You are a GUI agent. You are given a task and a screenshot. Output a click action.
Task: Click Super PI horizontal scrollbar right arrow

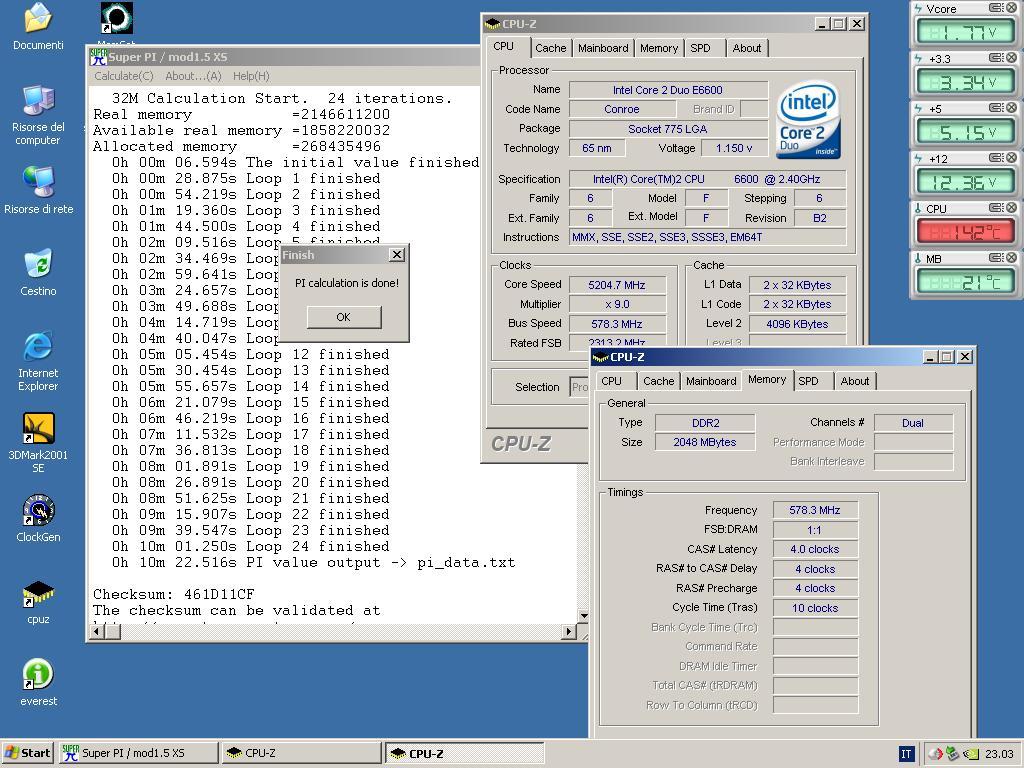click(569, 632)
